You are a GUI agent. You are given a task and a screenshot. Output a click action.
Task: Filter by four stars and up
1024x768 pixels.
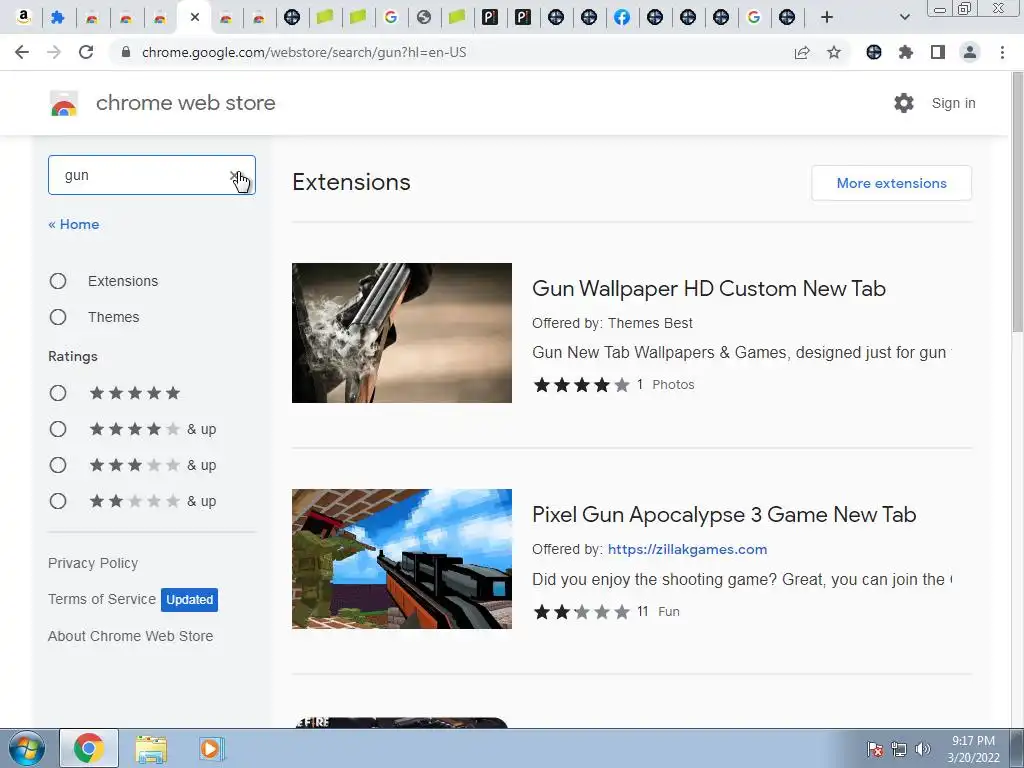point(58,429)
